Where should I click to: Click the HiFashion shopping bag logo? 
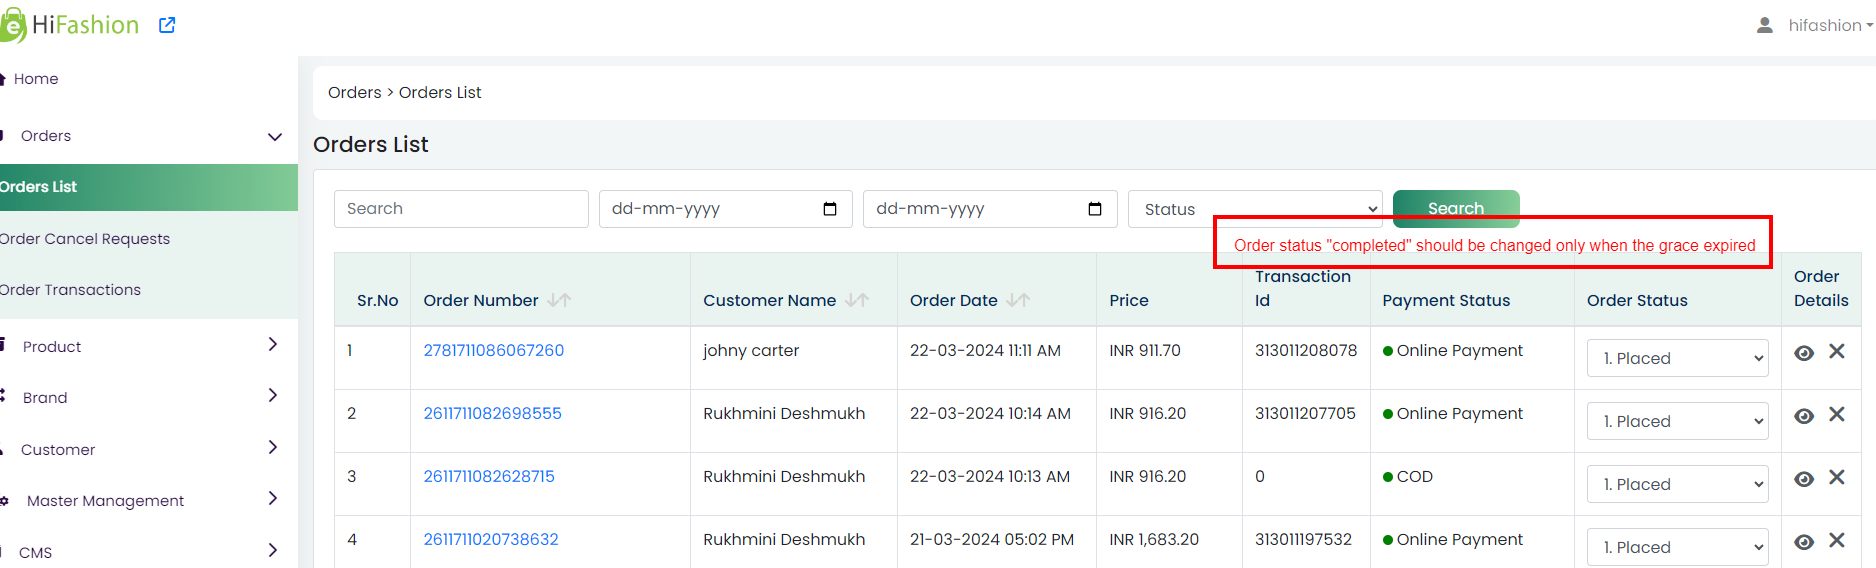(13, 25)
